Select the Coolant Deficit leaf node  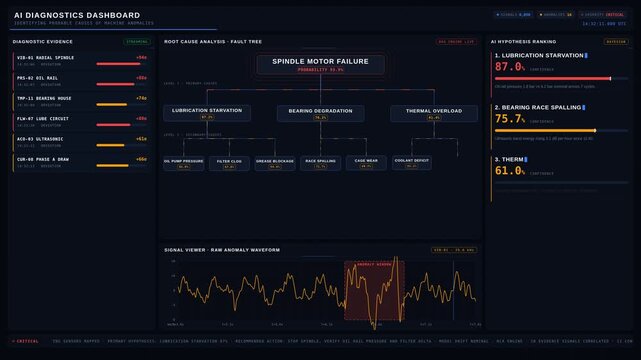tap(412, 163)
